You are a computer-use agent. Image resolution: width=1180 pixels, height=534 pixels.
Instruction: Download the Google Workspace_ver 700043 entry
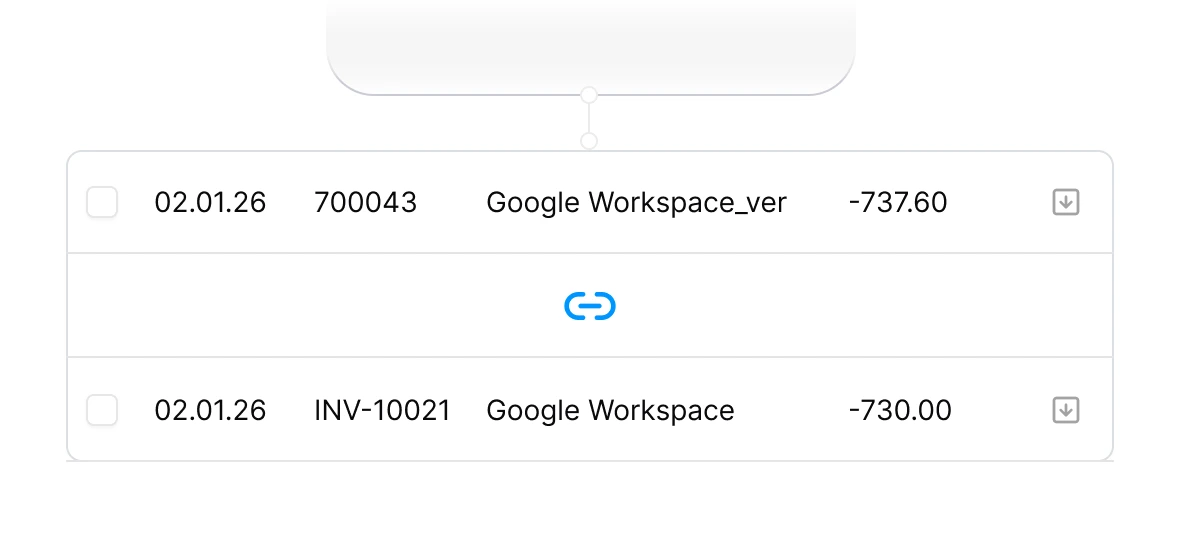click(1066, 203)
